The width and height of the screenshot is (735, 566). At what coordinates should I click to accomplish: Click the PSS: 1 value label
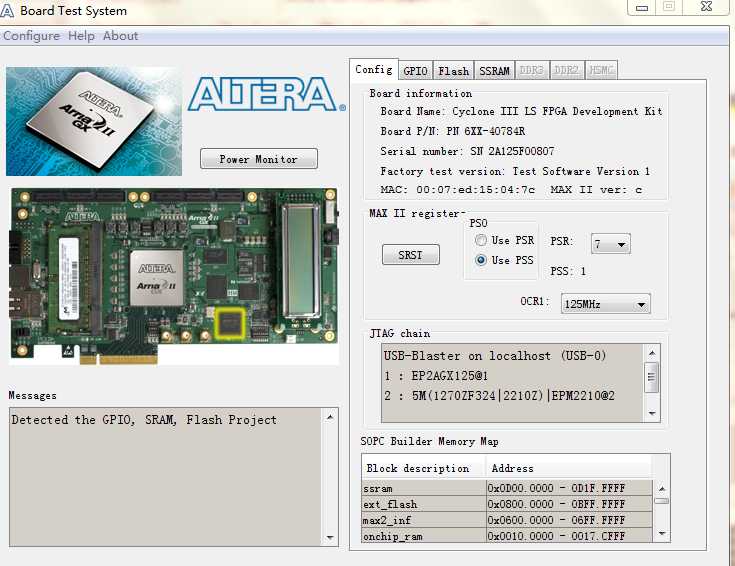point(568,271)
